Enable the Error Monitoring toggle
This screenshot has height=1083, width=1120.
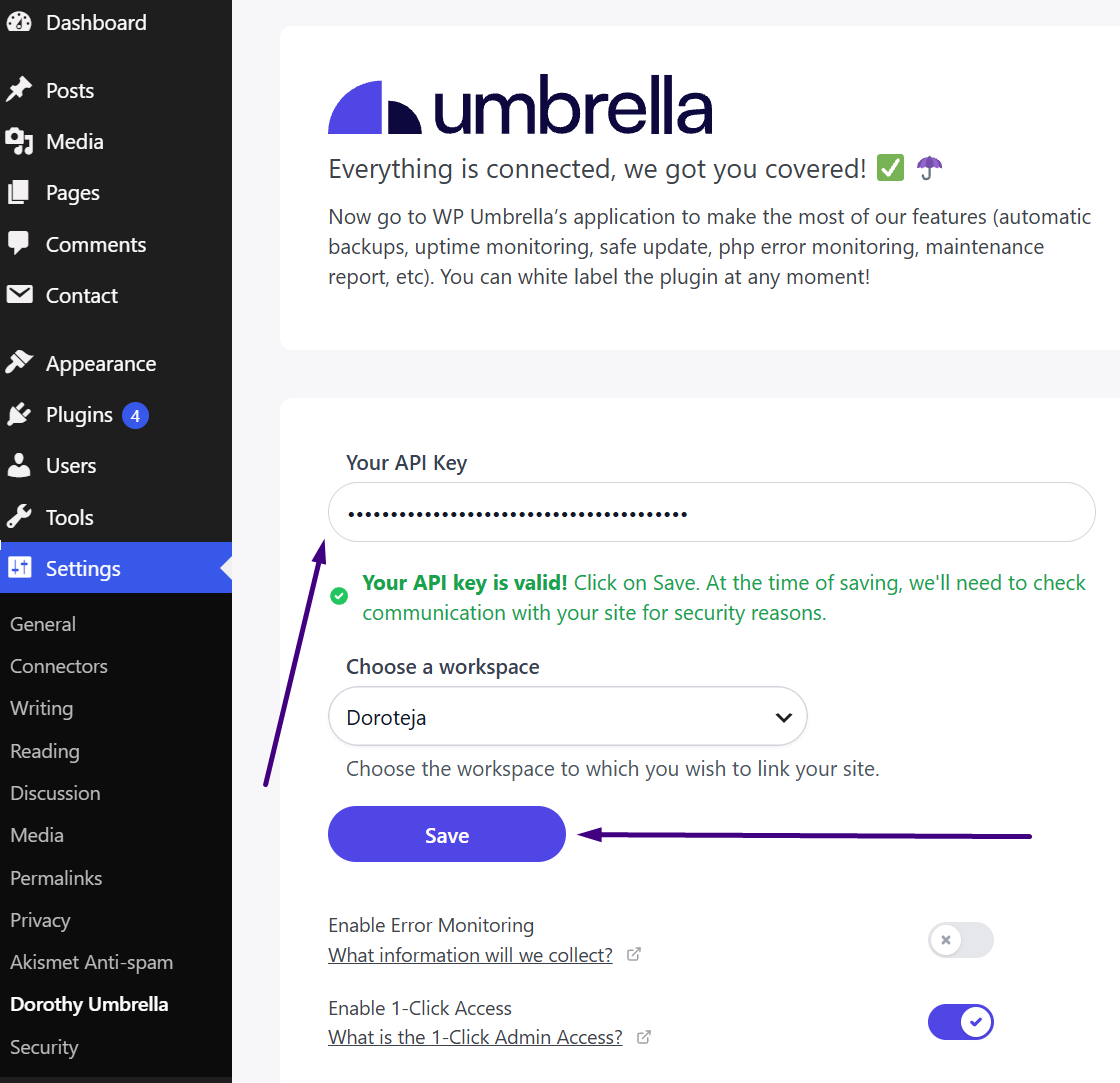(x=961, y=939)
